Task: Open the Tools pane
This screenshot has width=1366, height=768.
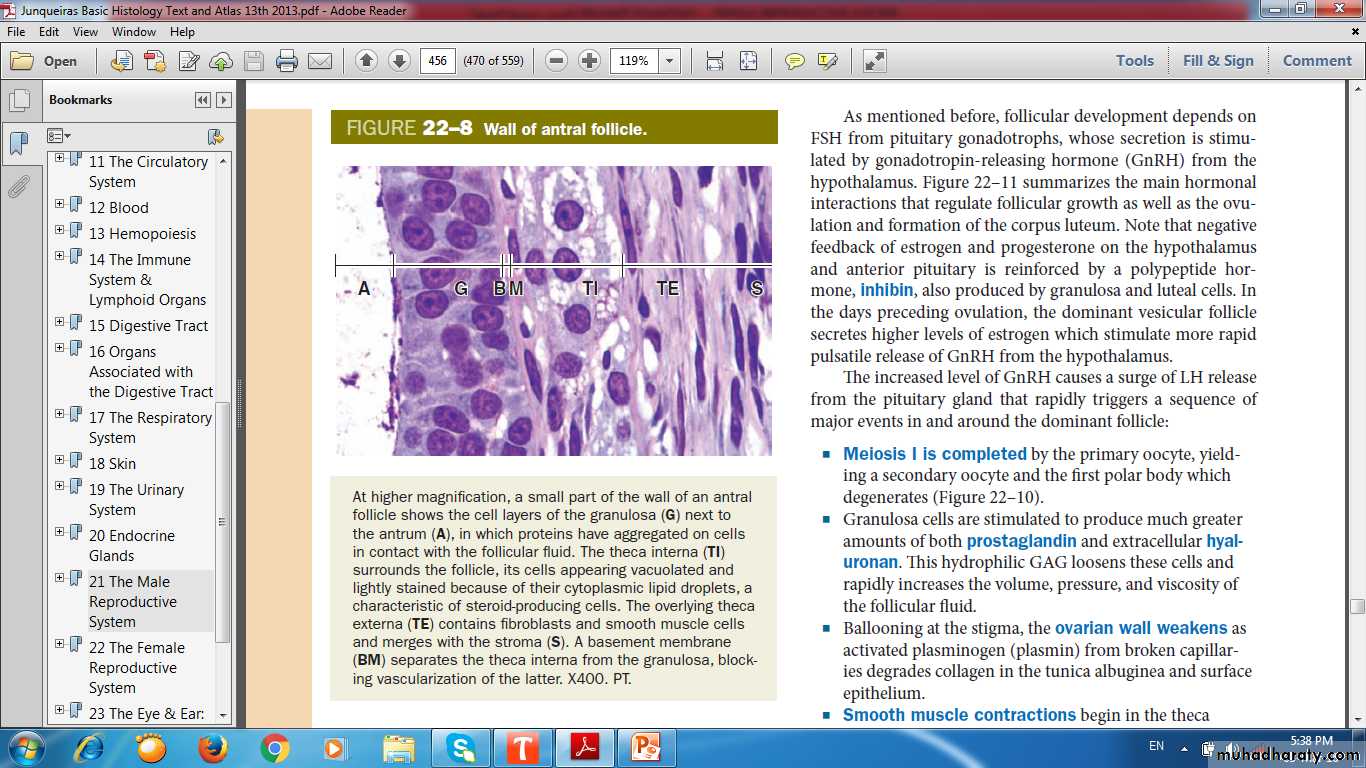Action: [x=1135, y=61]
